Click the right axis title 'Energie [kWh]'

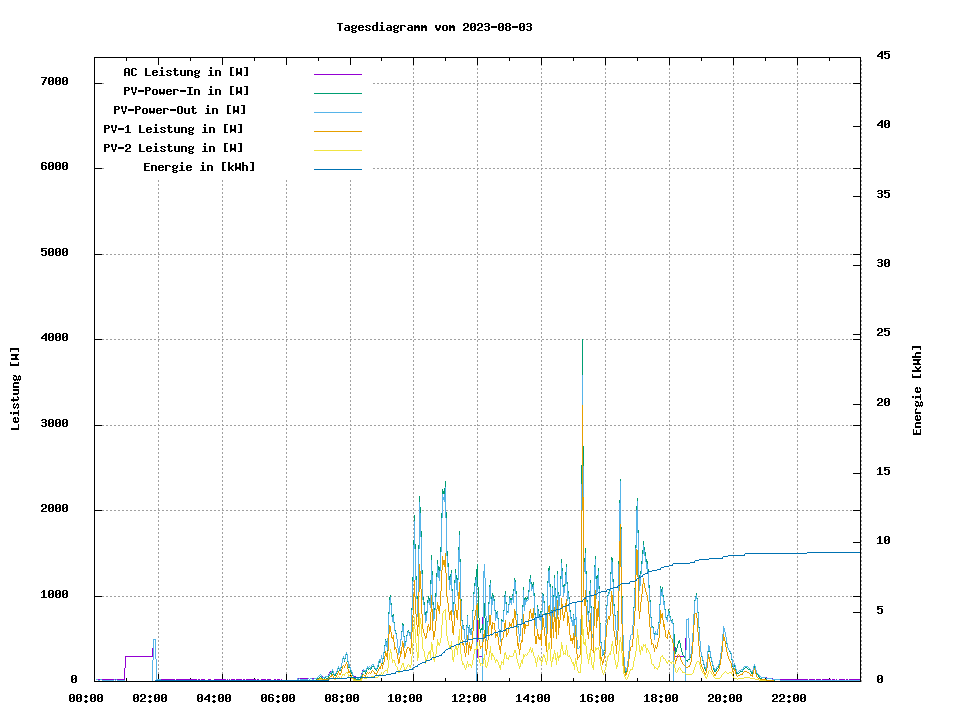917,390
